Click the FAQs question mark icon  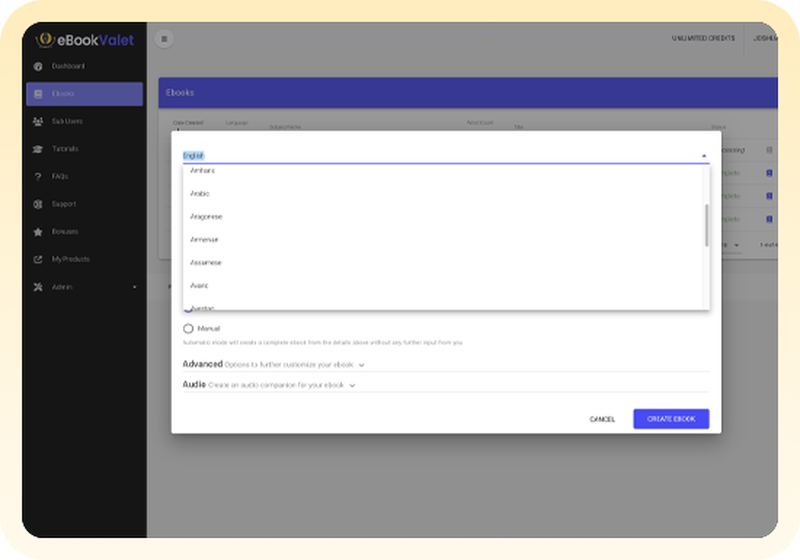point(38,177)
